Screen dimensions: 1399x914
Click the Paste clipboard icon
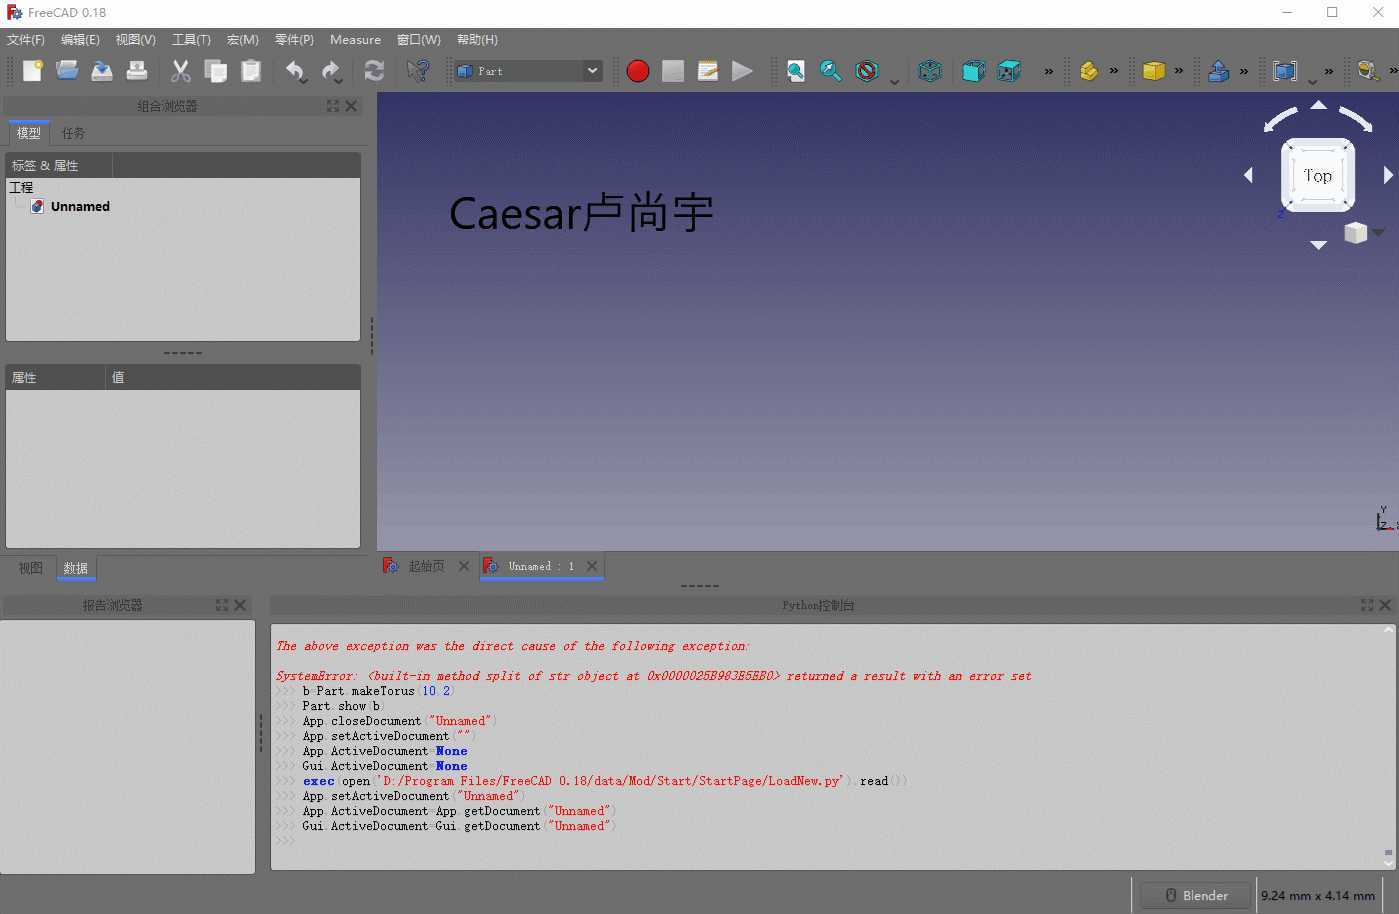[251, 71]
